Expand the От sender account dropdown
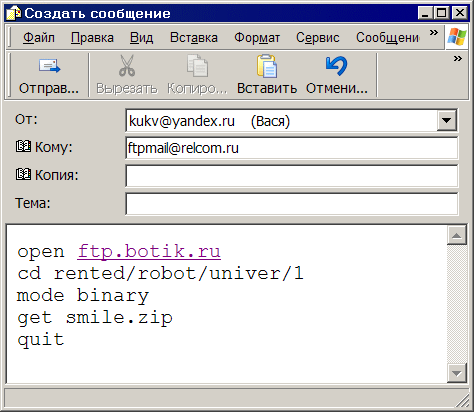 tap(447, 120)
